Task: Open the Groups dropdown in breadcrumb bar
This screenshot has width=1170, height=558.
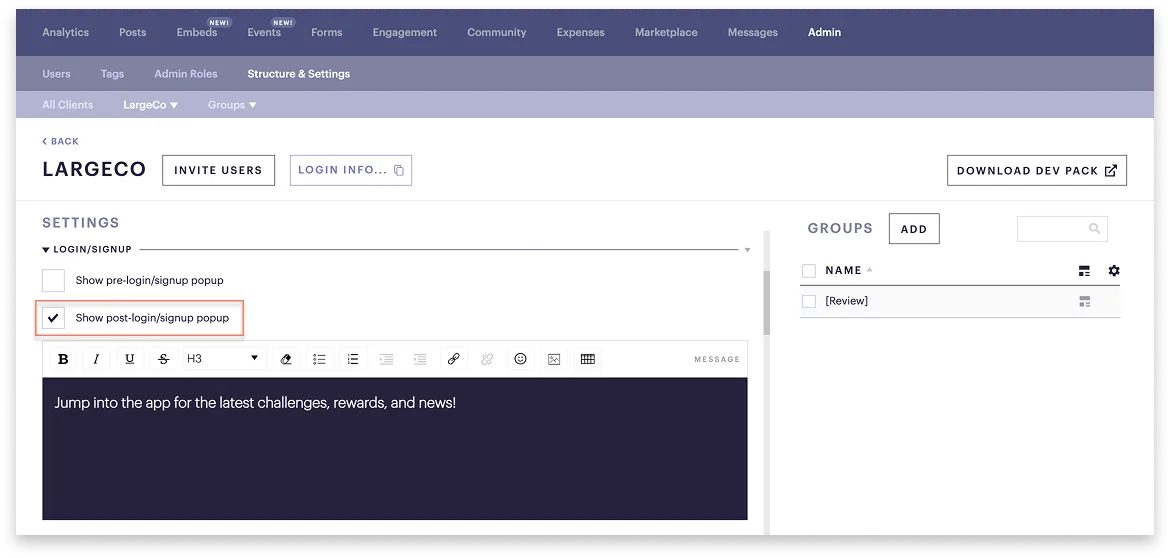Action: pos(232,105)
